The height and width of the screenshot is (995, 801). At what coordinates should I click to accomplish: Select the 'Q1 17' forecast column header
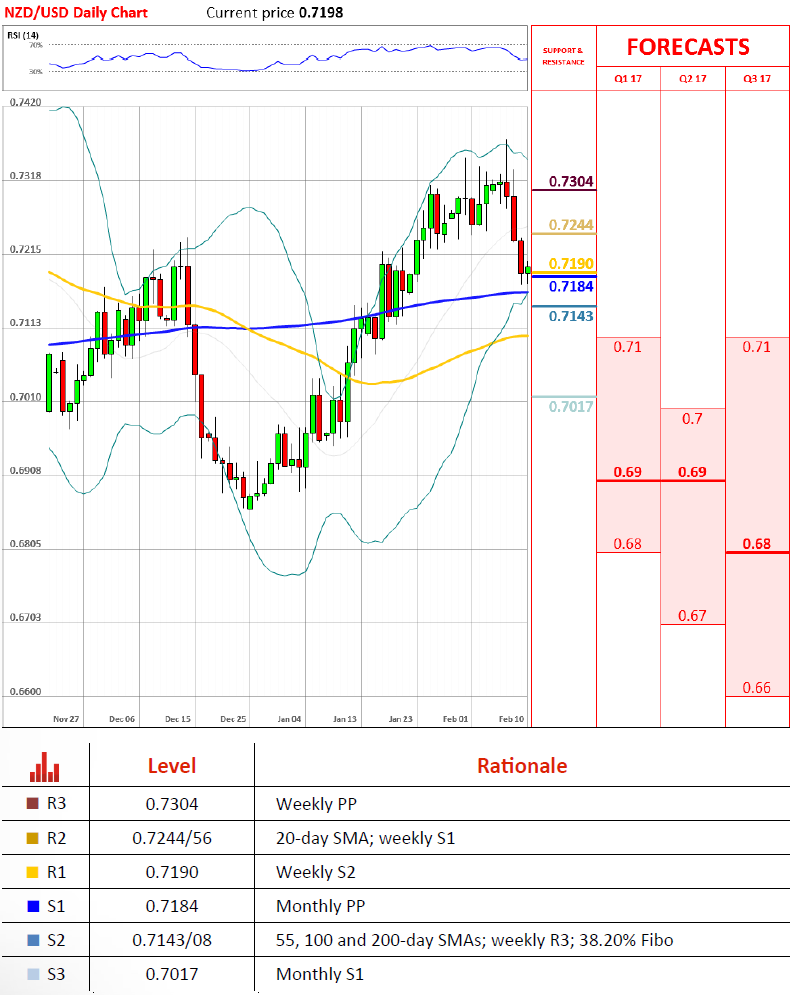628,79
